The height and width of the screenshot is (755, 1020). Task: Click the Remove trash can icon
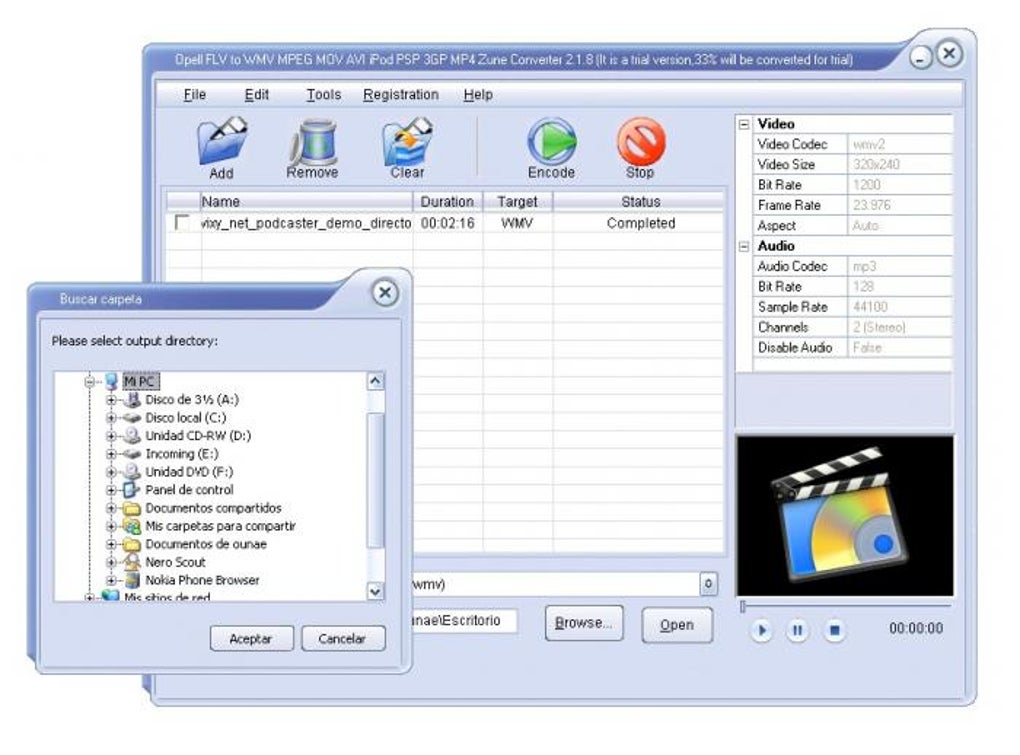coord(313,141)
